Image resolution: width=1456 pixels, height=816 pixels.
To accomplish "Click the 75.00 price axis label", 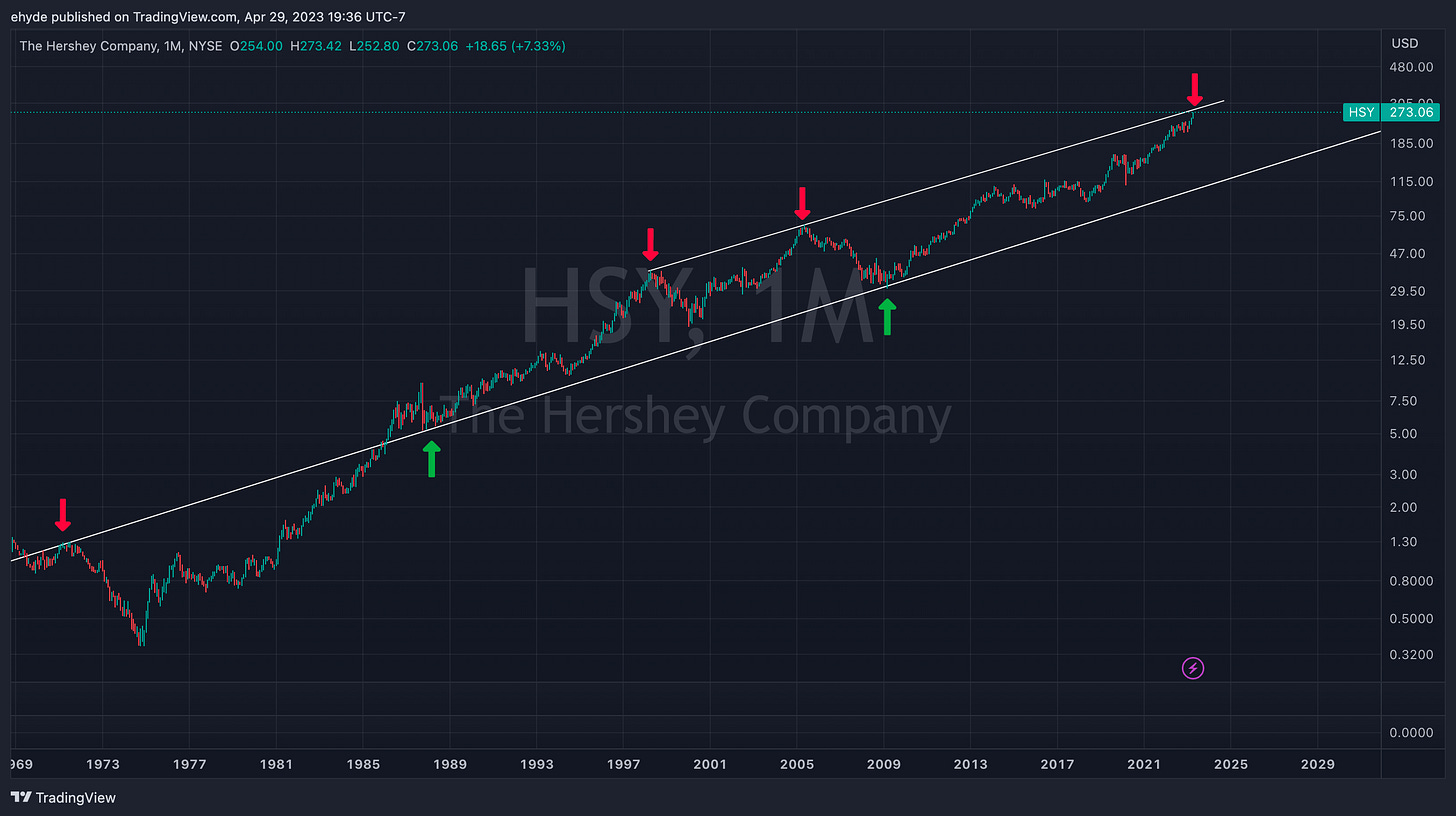I will tap(1409, 216).
